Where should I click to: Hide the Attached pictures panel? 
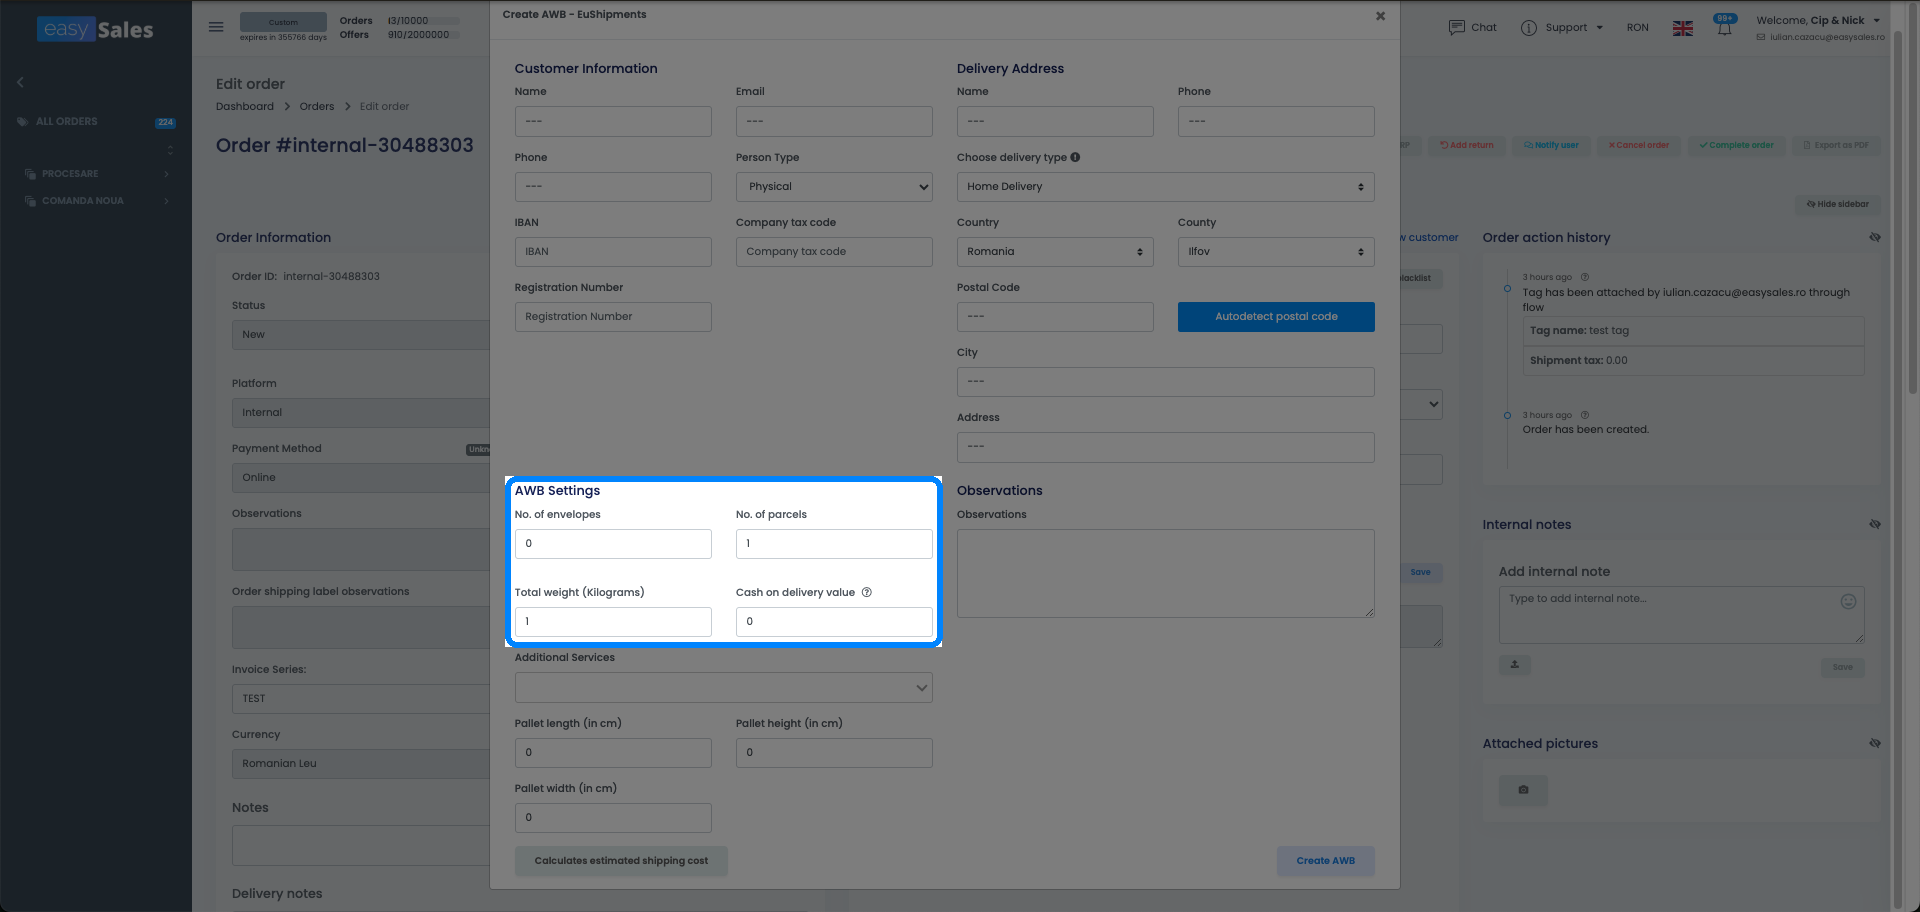1875,744
